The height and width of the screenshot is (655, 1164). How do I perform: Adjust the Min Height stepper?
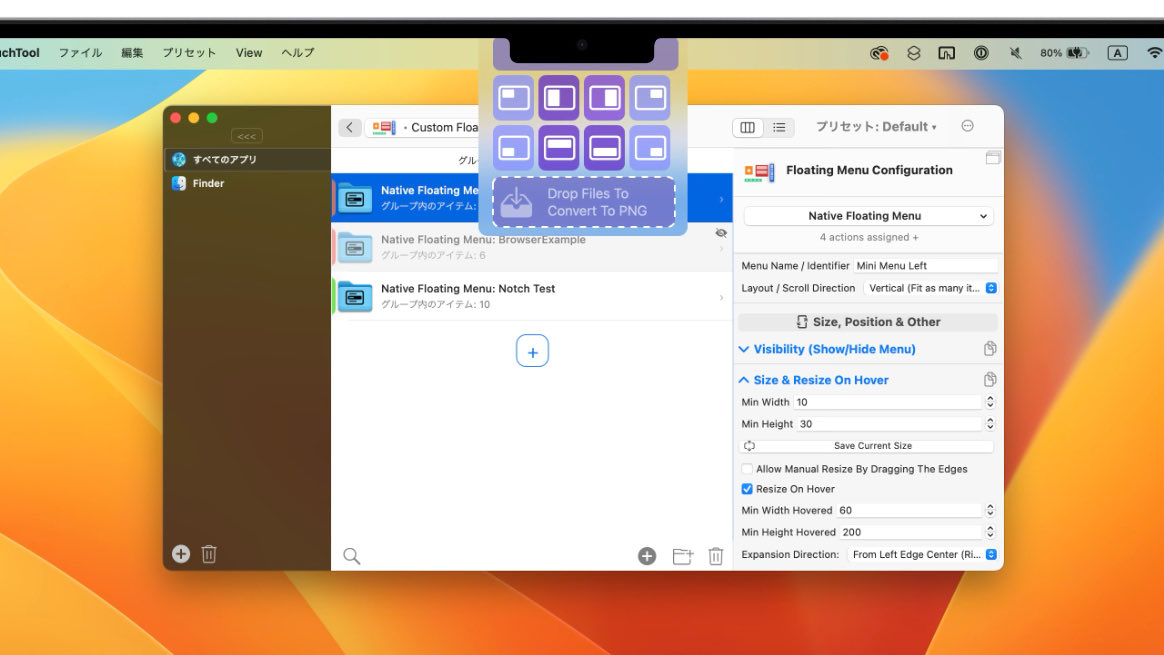(990, 424)
